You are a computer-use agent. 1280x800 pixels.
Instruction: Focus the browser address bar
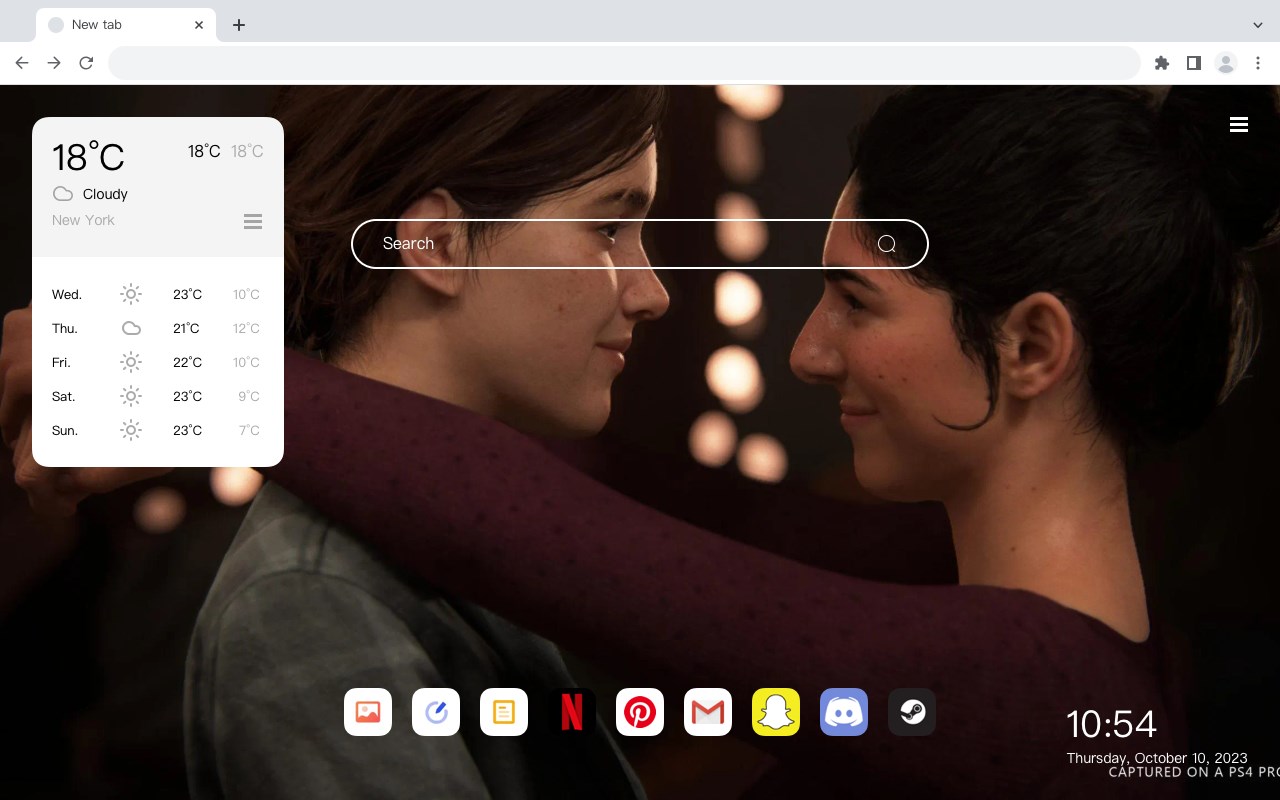pos(624,63)
